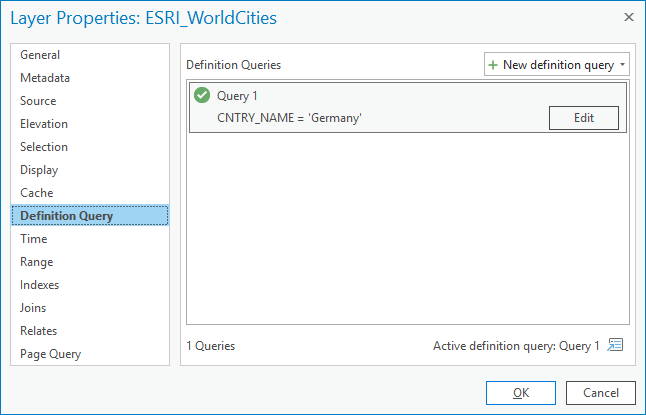Close the Layer Properties dialog
Screen dimensions: 646x415
pyautogui.click(x=629, y=17)
